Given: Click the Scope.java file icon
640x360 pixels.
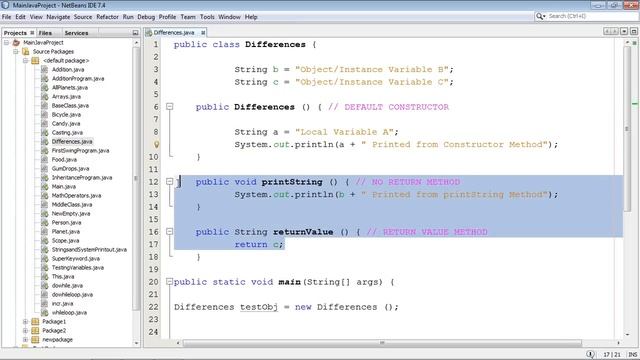Looking at the screenshot, I should click(x=44, y=240).
